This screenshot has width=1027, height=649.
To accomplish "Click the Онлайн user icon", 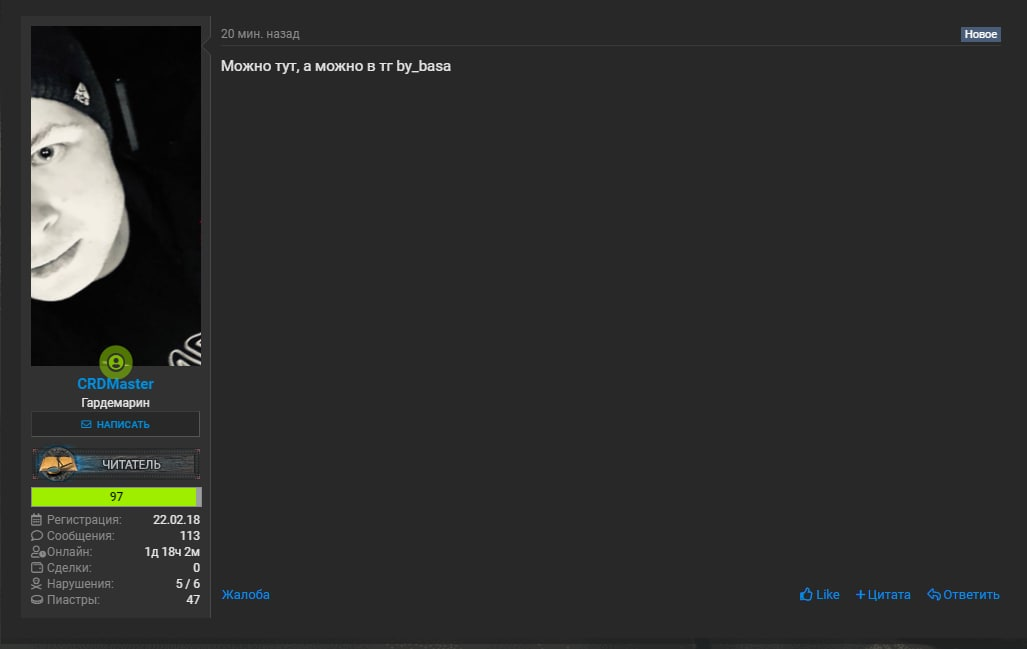I will [x=38, y=552].
